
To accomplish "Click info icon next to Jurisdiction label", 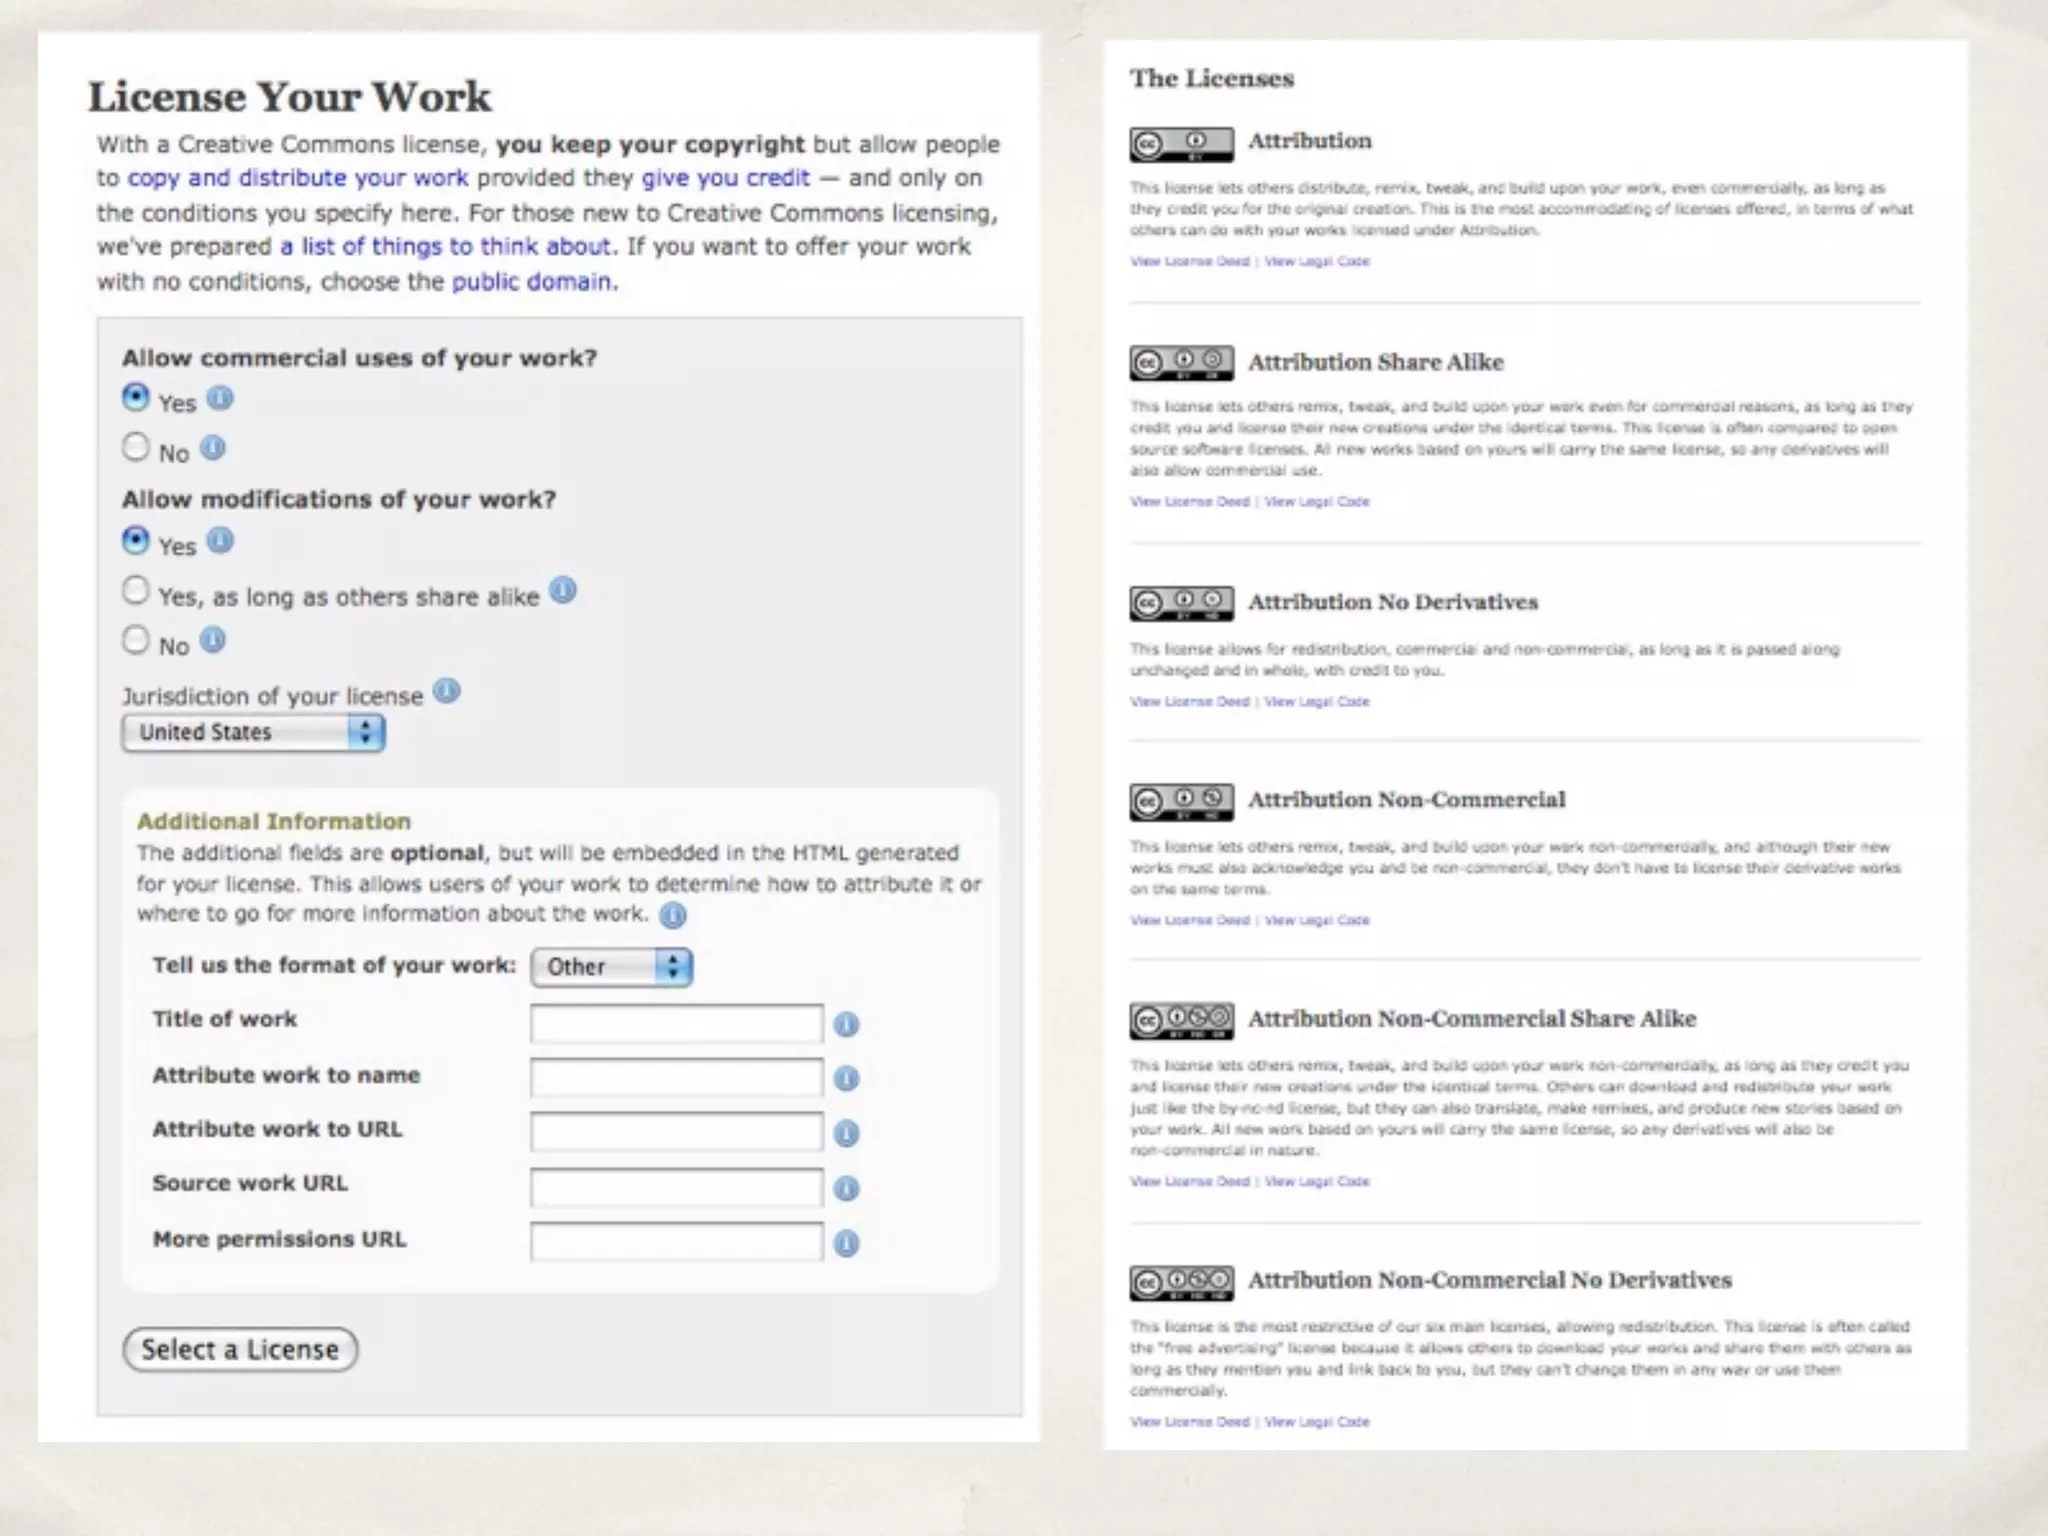I will [447, 691].
